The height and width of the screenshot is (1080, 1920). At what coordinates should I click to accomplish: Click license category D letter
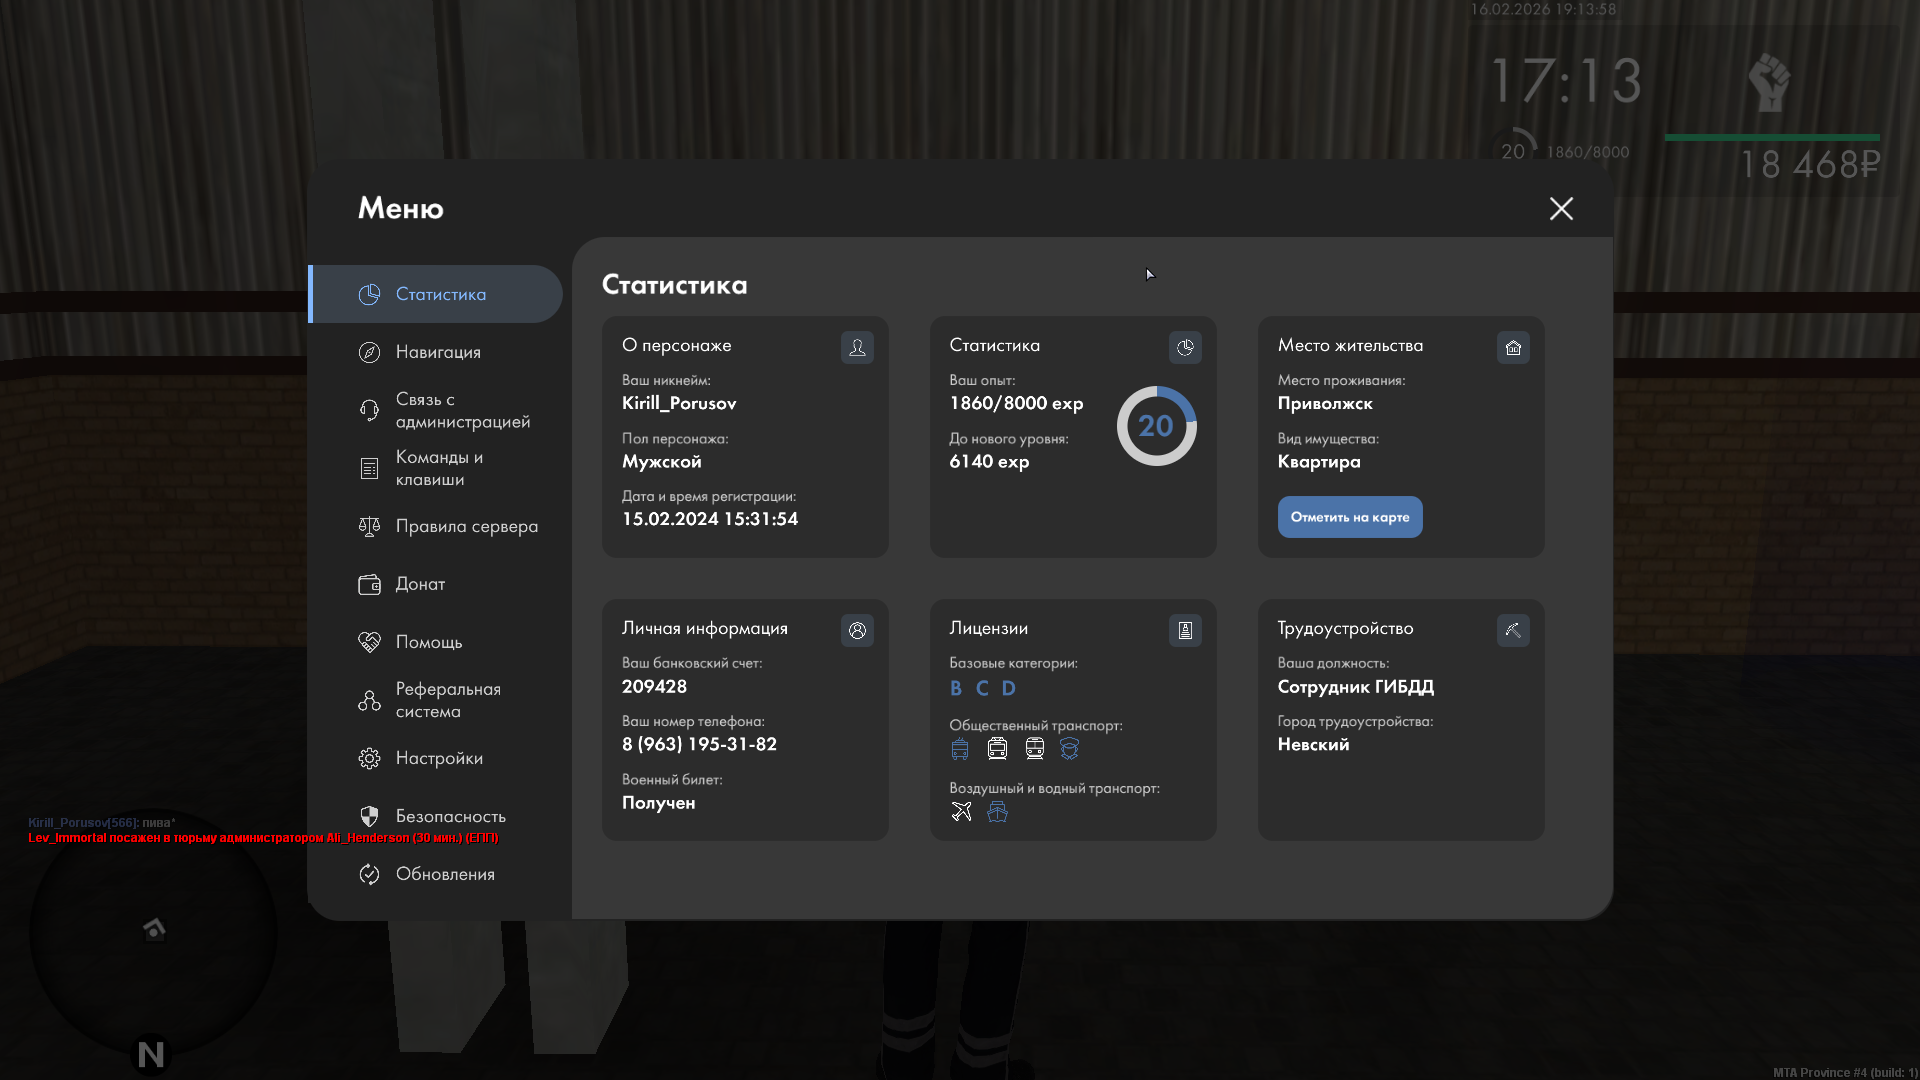click(1008, 688)
